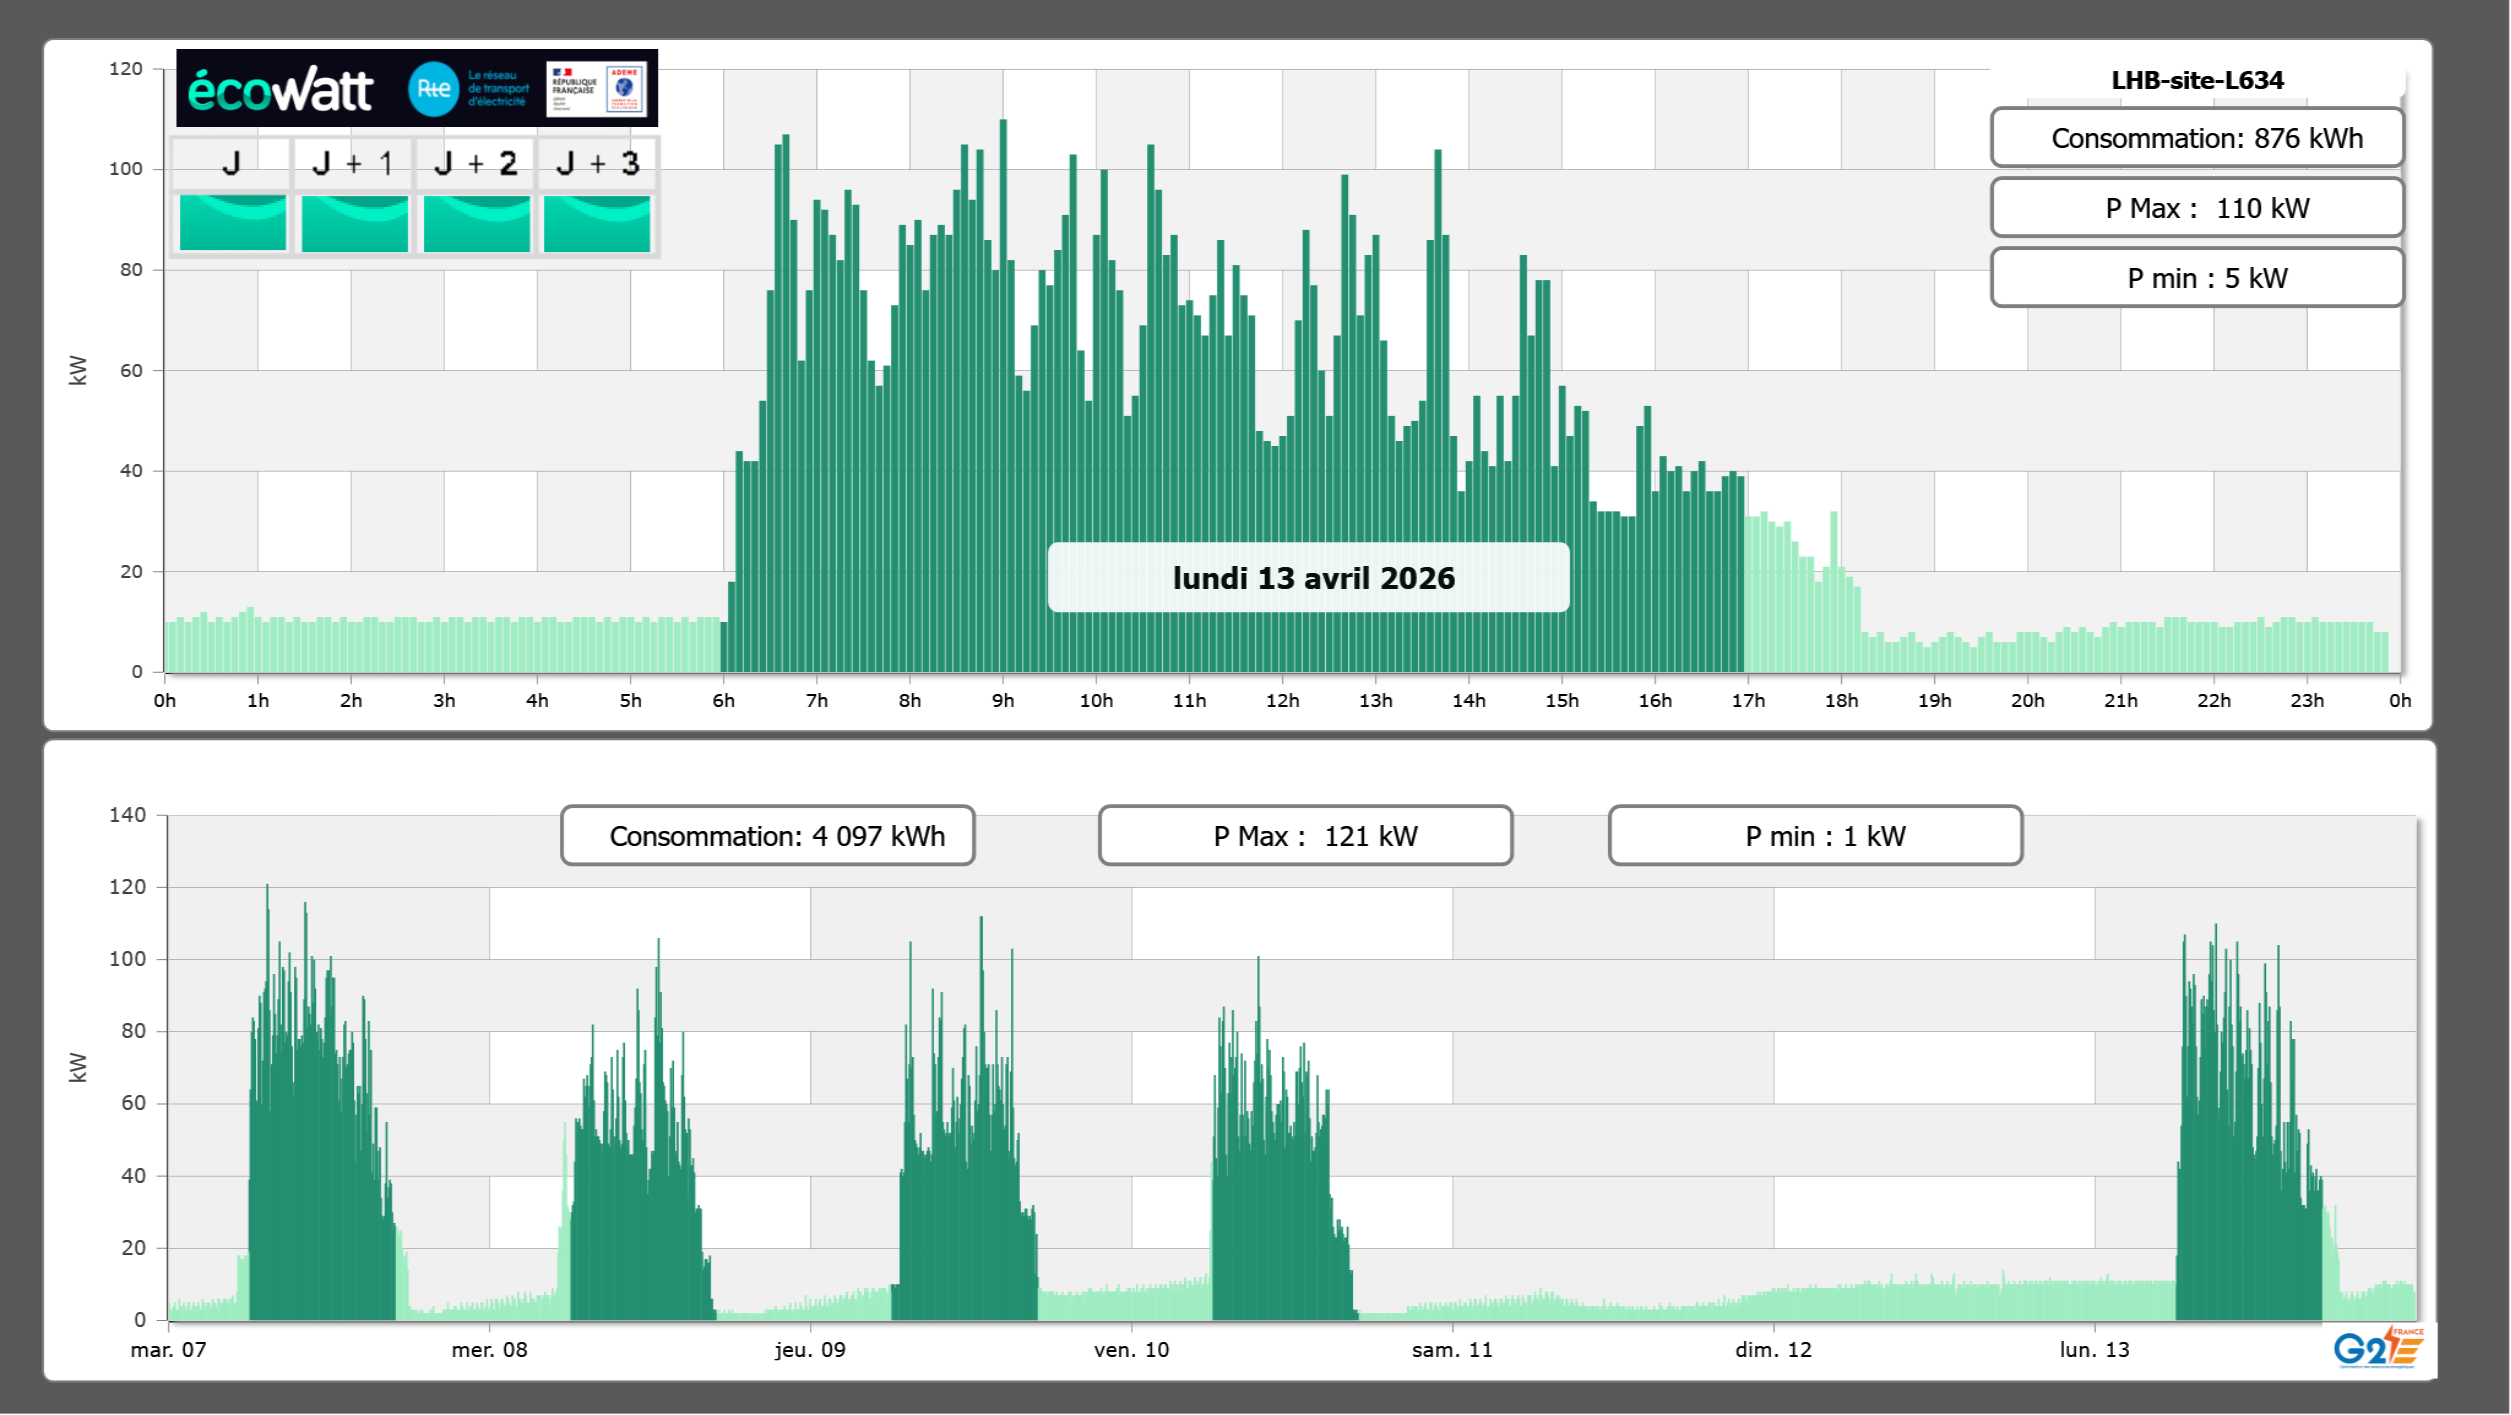The image size is (2511, 1415).
Task: Click the P Max 110 kW box
Action: pos(2196,208)
